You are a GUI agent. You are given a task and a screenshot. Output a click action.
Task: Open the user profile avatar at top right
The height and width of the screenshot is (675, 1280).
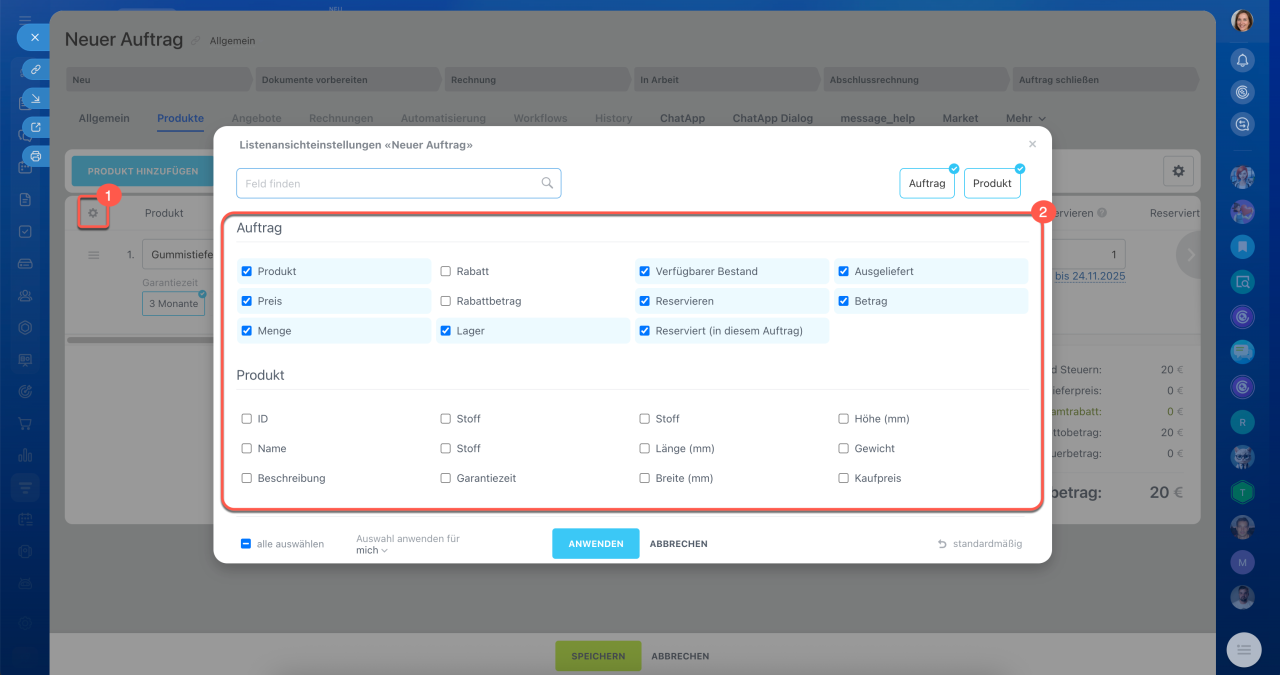tap(1242, 21)
